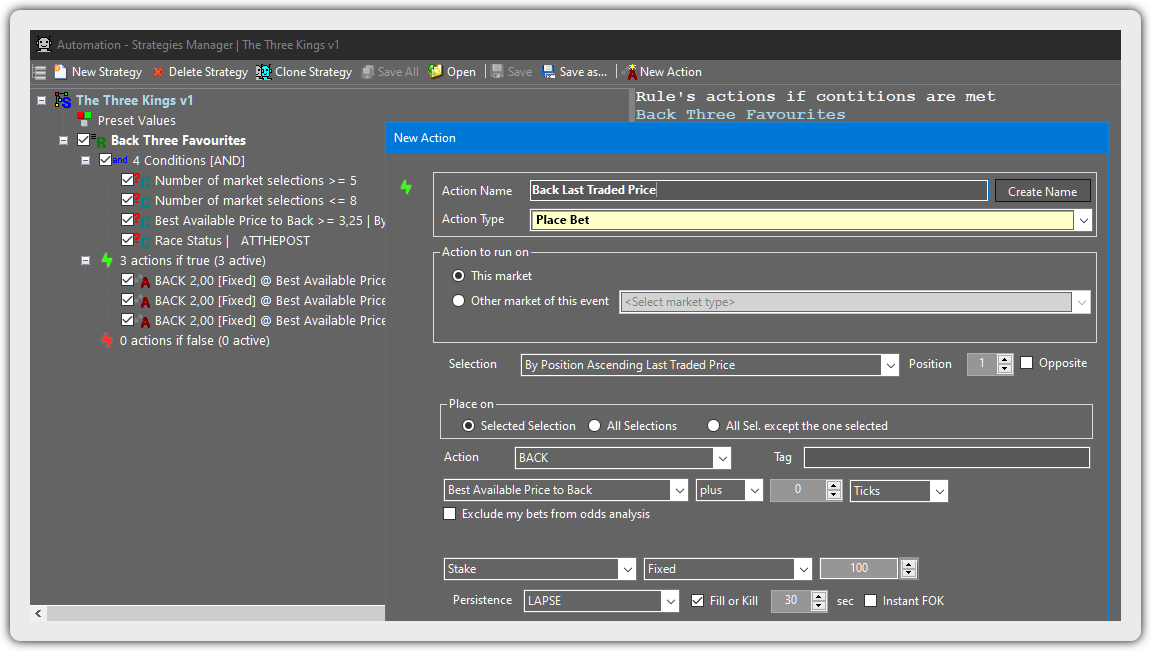Click the tree panel horizontal scrollbar left arrow

click(x=38, y=614)
